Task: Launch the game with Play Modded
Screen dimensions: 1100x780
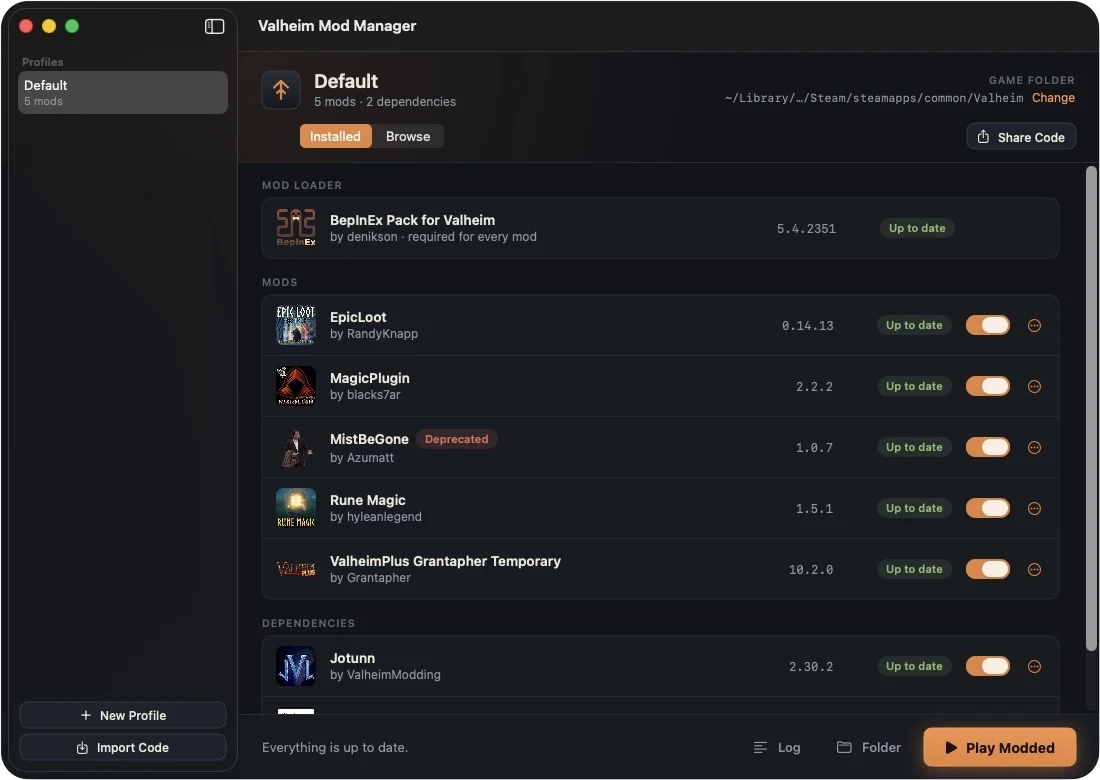Action: click(x=1000, y=748)
